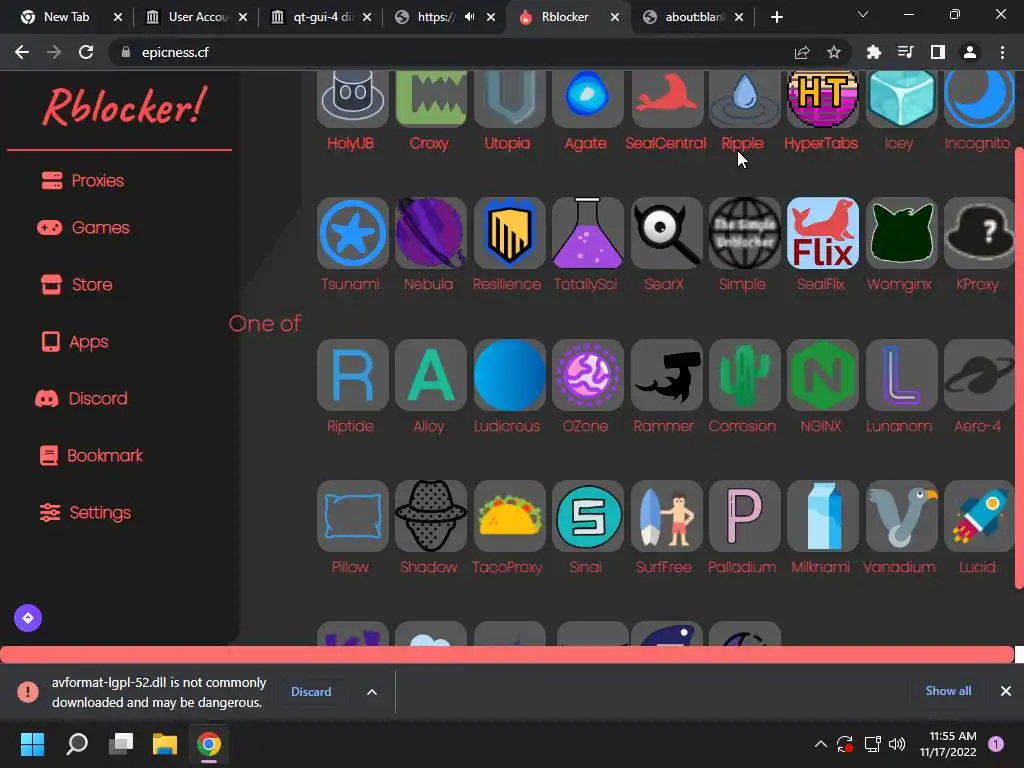
Task: Bookmark this page with star icon
Action: pyautogui.click(x=834, y=52)
